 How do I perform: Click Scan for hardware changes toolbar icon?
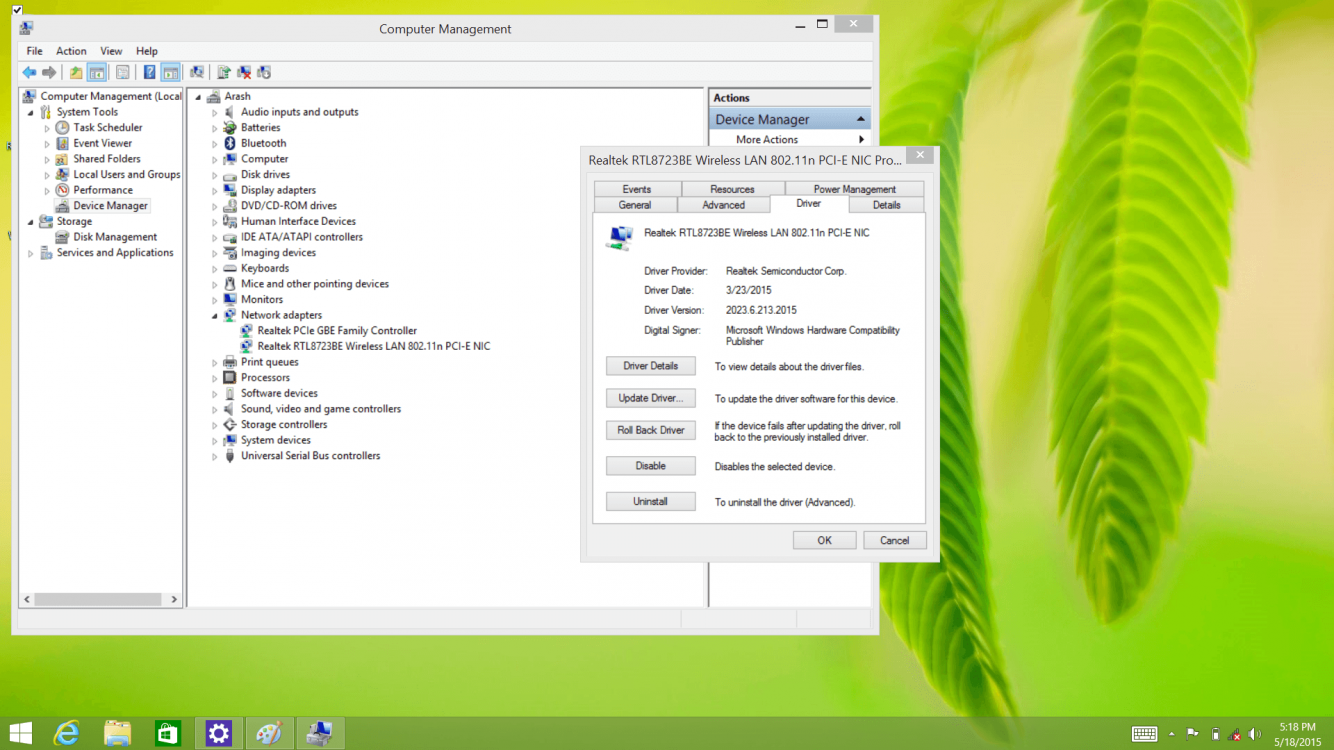point(197,72)
